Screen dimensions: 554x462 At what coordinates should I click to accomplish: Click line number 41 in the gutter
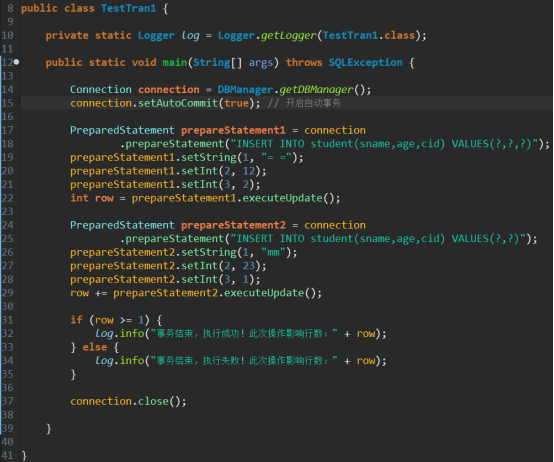coord(7,456)
